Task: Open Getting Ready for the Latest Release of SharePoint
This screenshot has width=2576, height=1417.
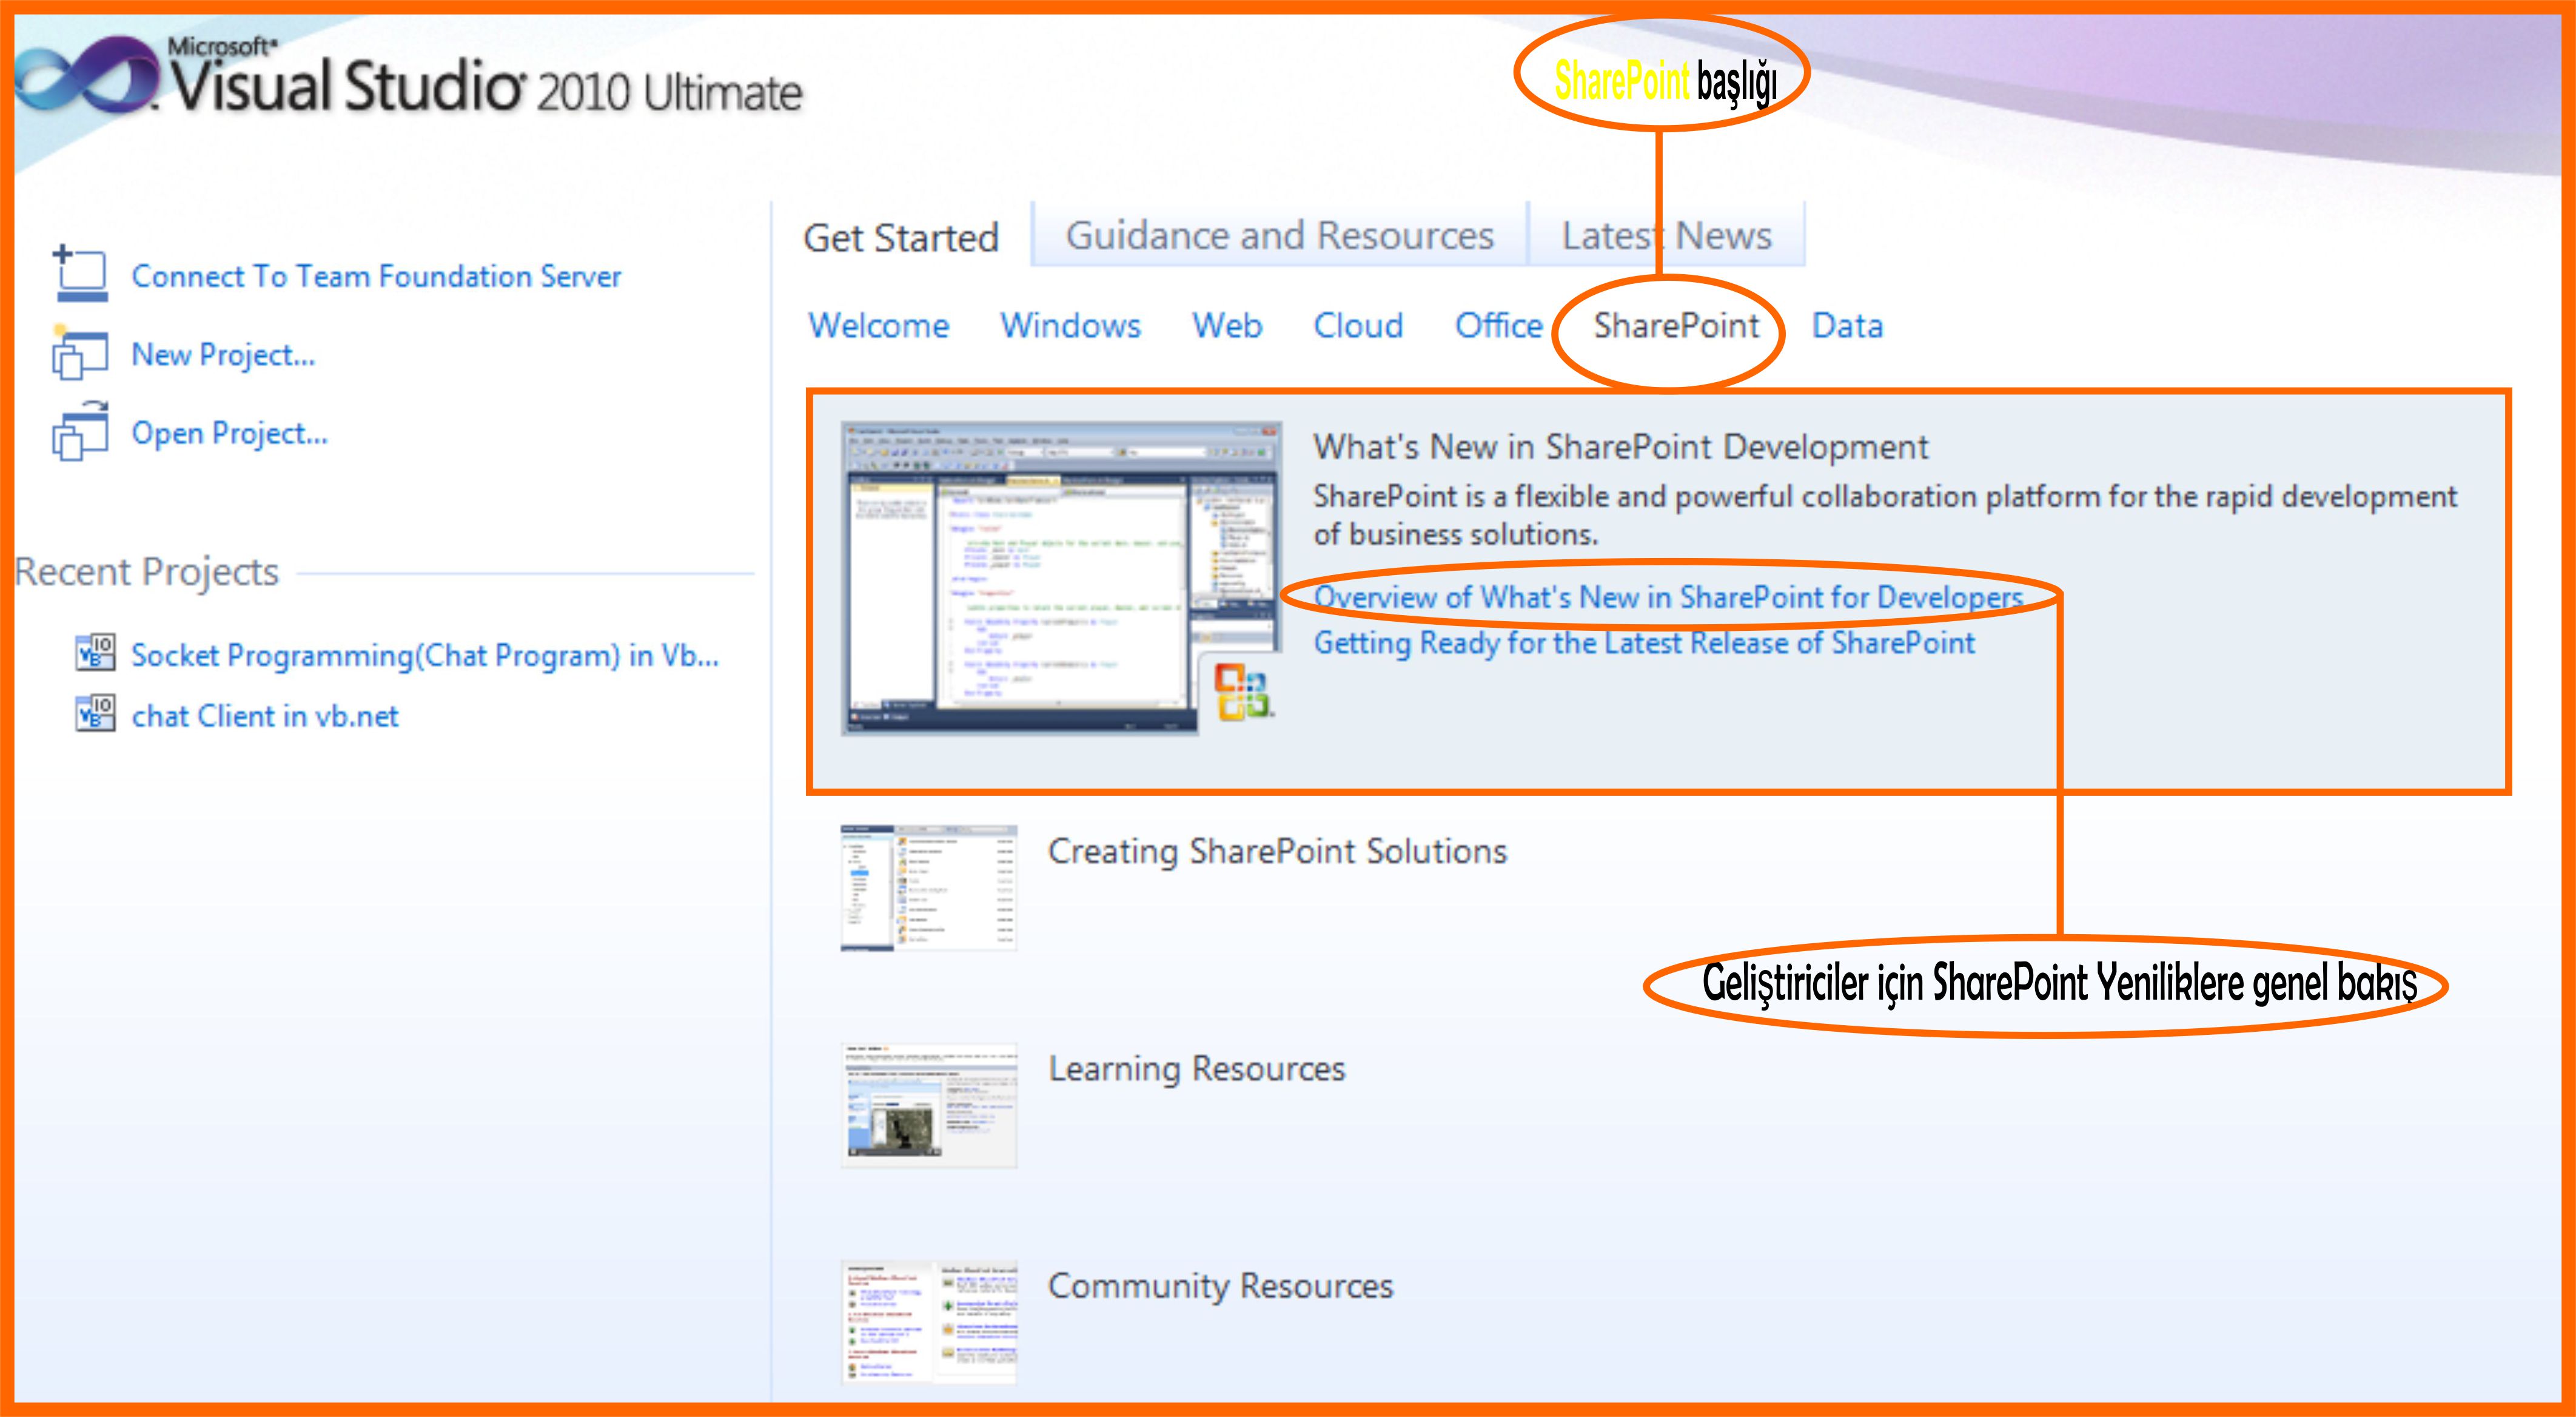Action: point(1644,643)
